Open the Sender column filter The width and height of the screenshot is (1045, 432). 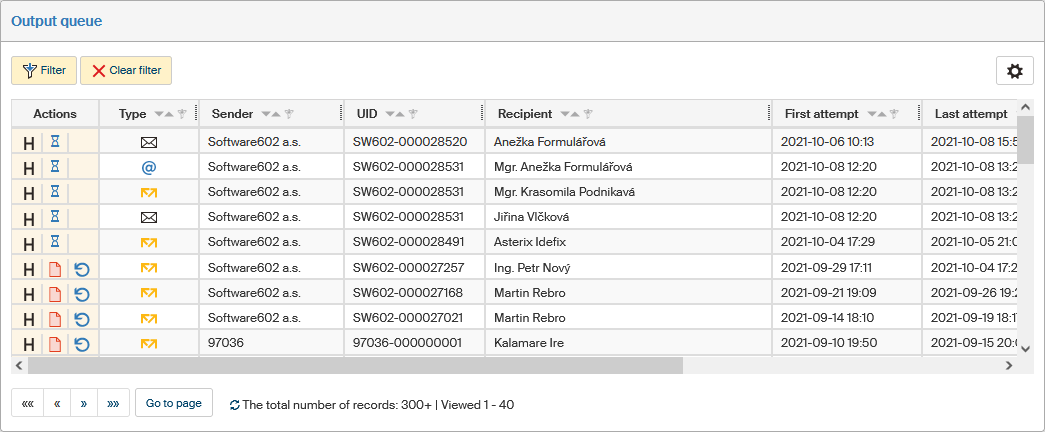288,114
